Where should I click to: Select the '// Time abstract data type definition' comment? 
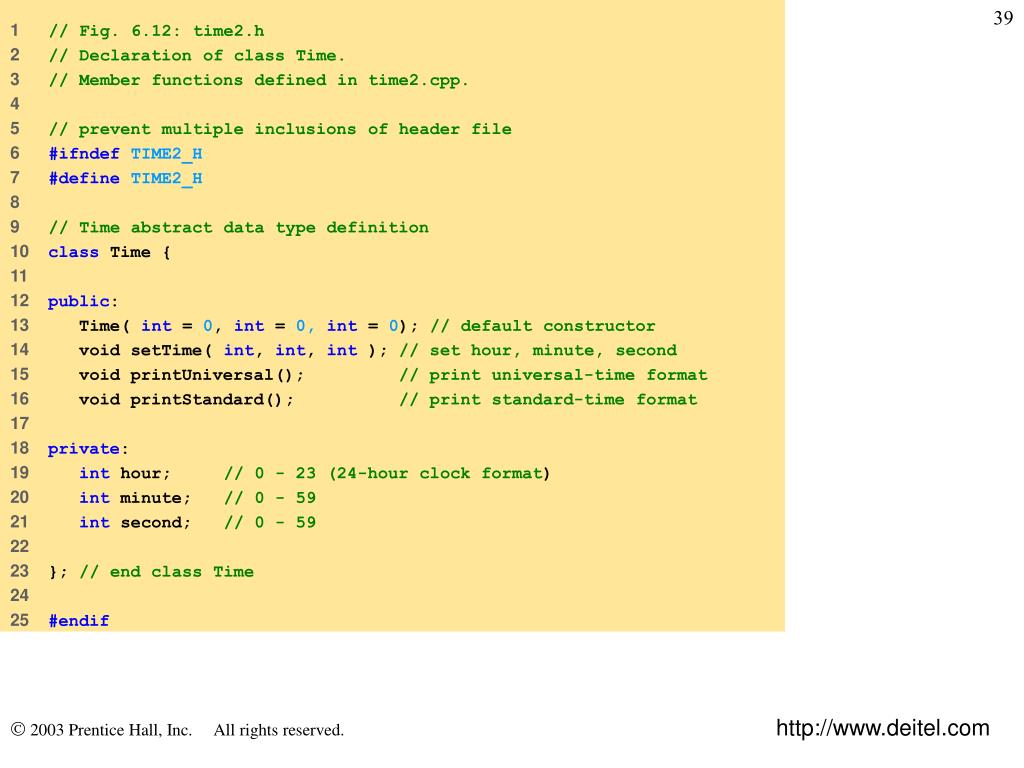point(239,228)
